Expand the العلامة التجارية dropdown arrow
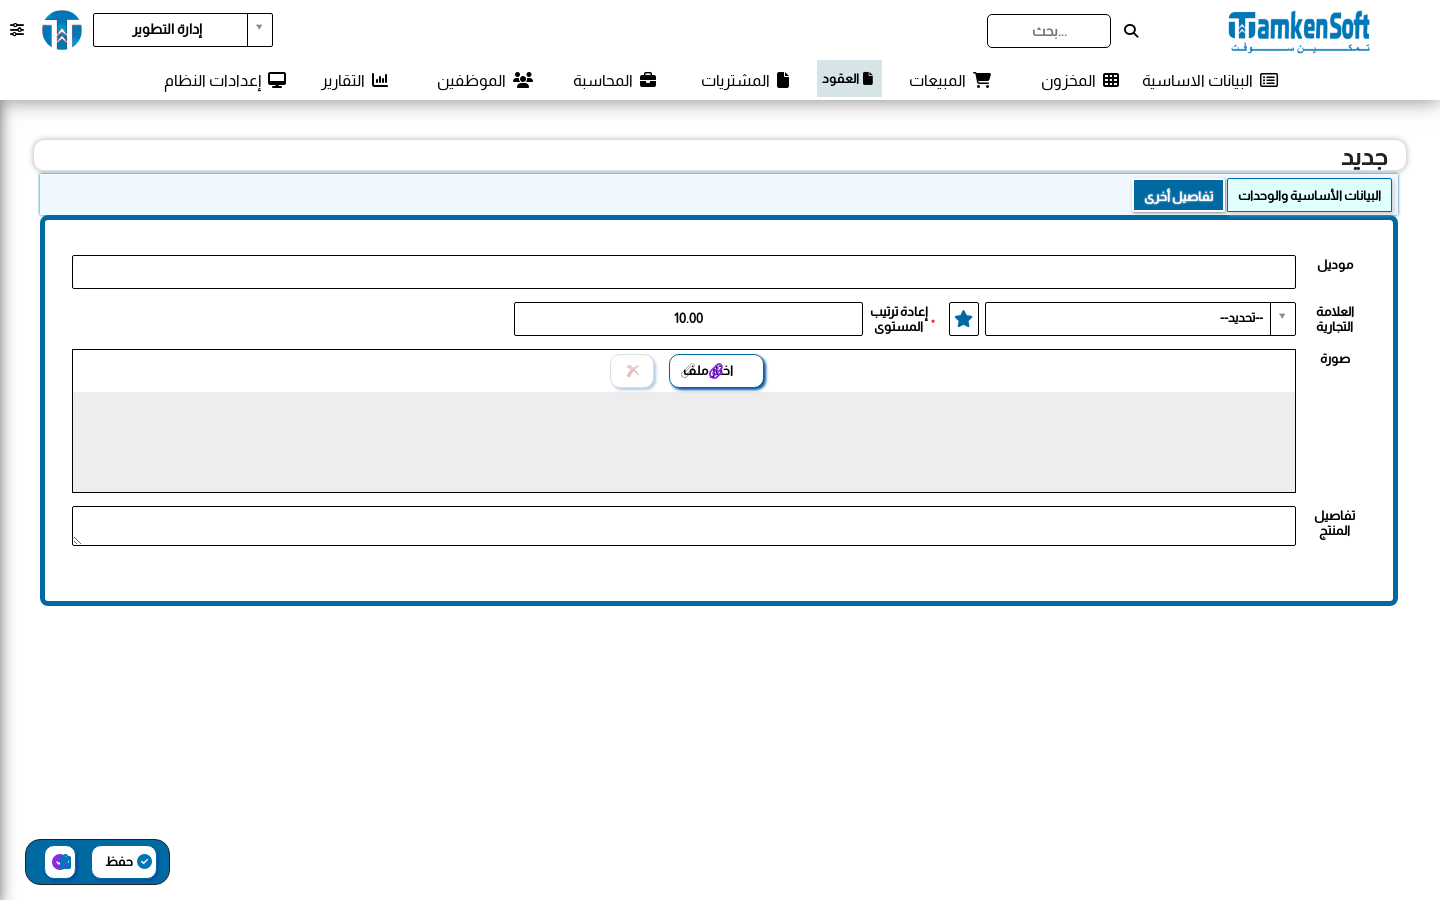 (x=1282, y=318)
